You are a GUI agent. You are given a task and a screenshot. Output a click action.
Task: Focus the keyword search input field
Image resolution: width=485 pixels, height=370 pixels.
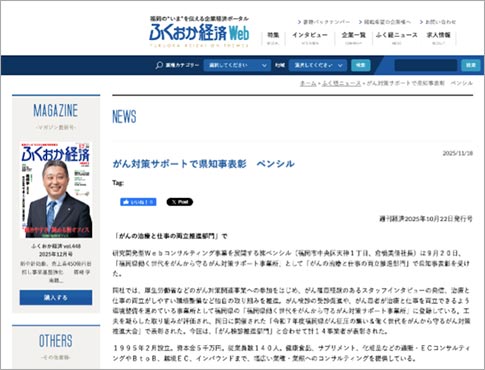click(426, 65)
